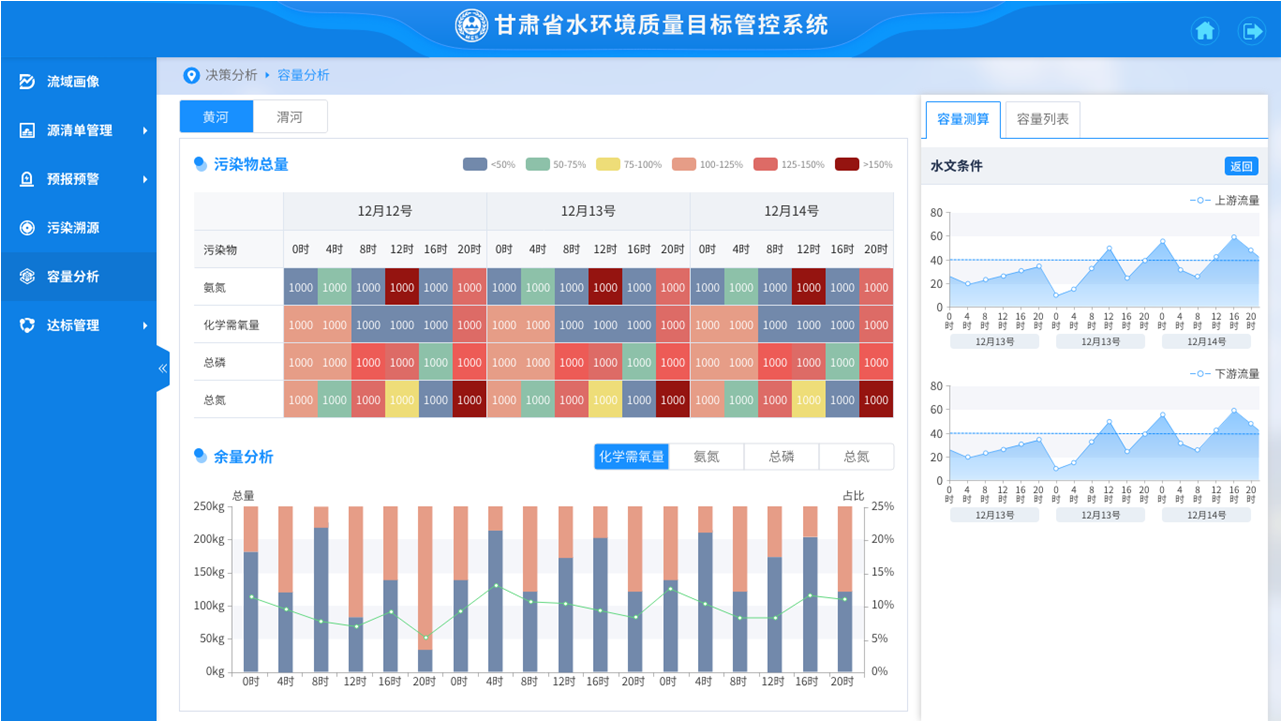Click the 容量分析 sidebar icon
The width and height of the screenshot is (1282, 722).
(x=27, y=277)
